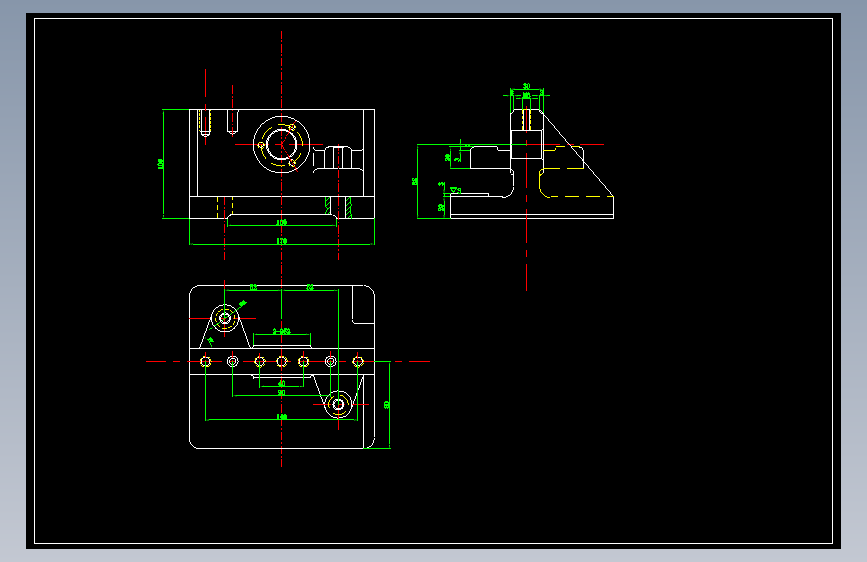Select the "40" dimension in the plan view
This screenshot has width=867, height=562.
click(x=281, y=383)
